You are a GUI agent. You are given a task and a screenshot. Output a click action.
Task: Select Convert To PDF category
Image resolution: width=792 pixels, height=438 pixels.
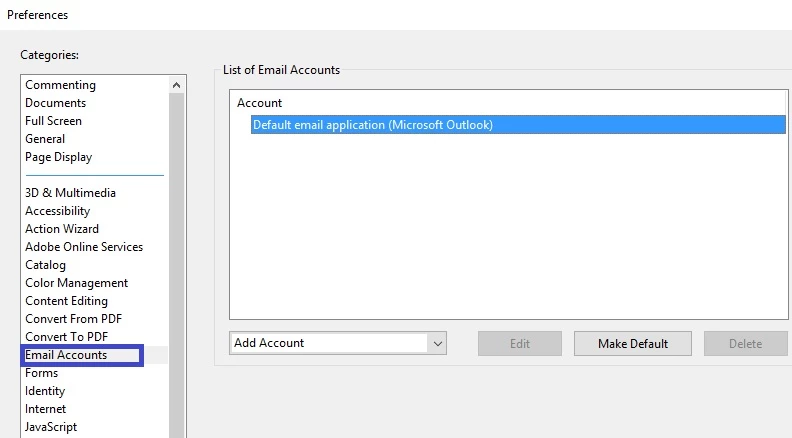click(67, 337)
